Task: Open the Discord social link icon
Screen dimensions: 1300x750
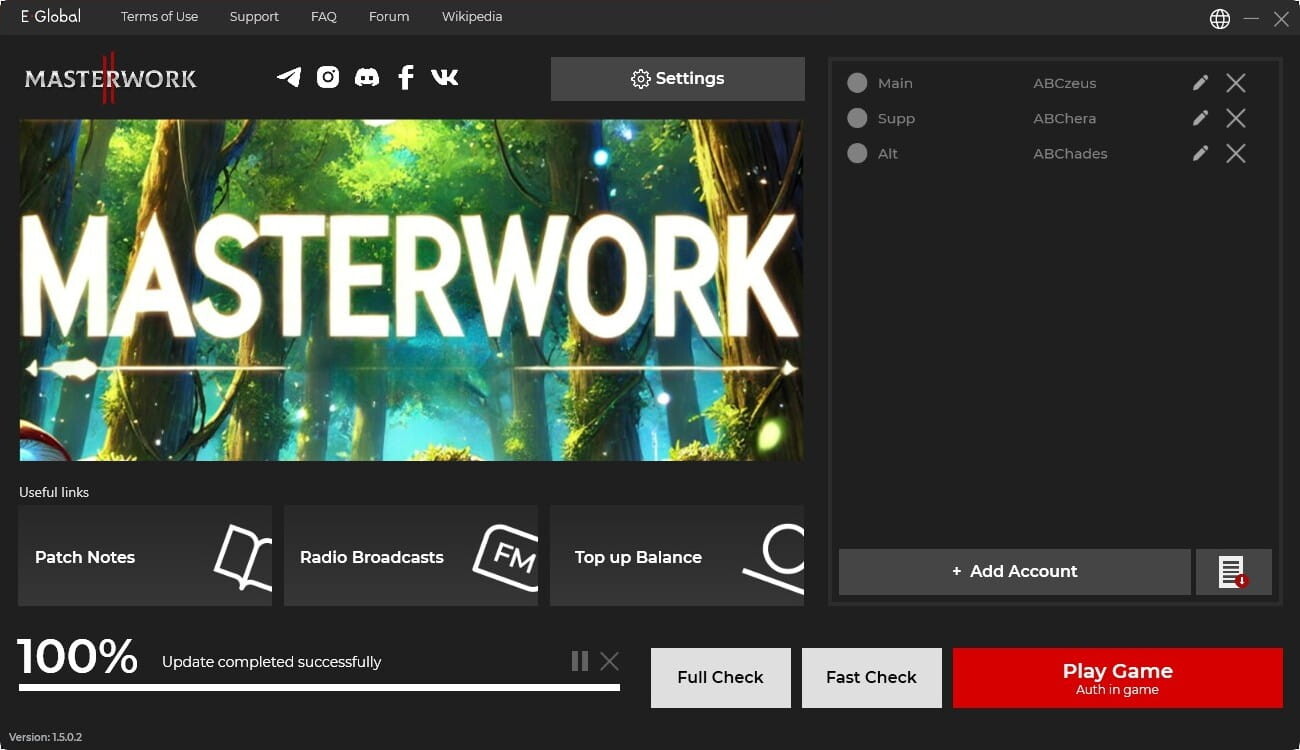Action: (x=367, y=77)
